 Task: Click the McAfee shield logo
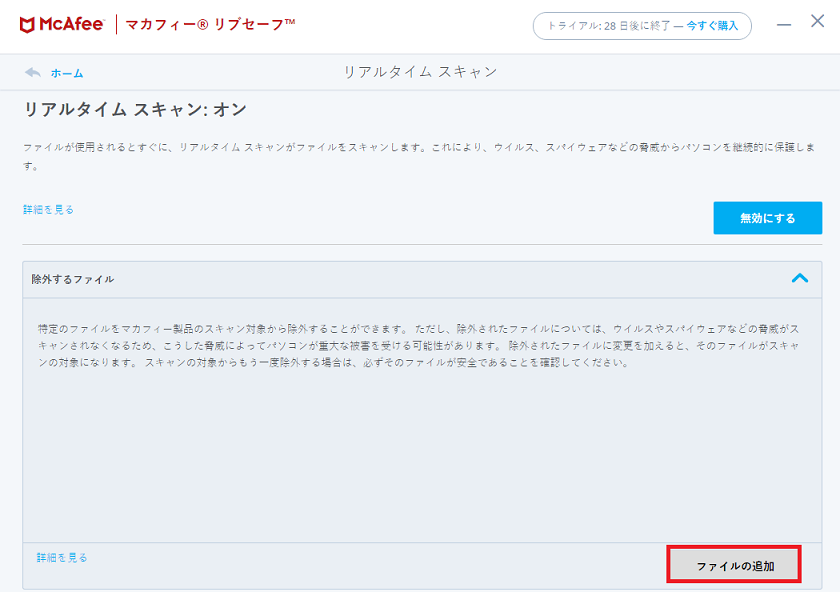coord(27,25)
